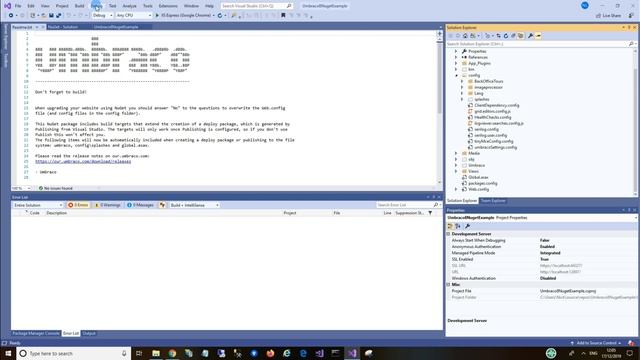Select the UmbracoNugetExample document tab
The image size is (640, 360).
pos(116,27)
